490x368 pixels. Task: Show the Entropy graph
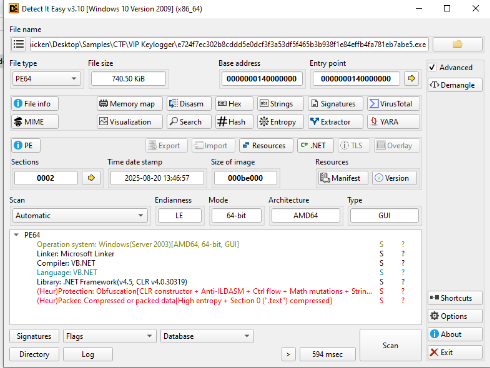point(280,122)
